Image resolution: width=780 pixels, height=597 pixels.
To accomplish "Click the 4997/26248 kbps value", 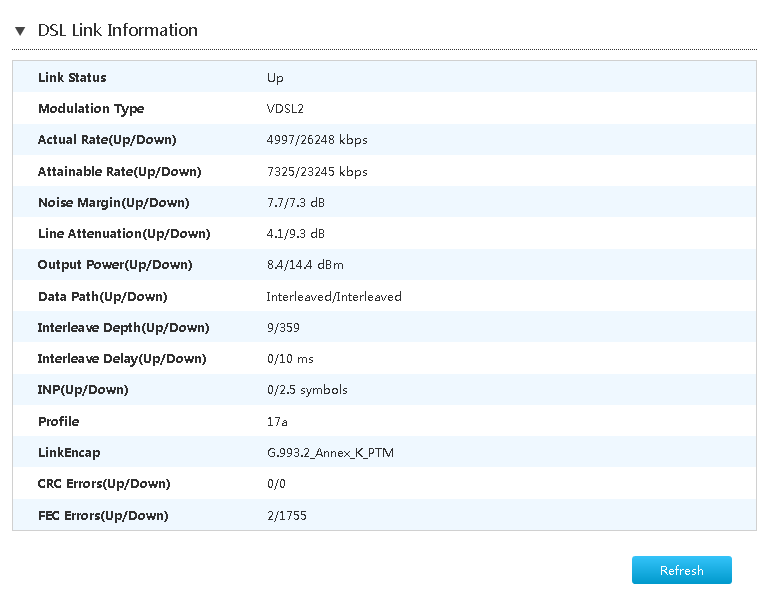I will click(317, 140).
